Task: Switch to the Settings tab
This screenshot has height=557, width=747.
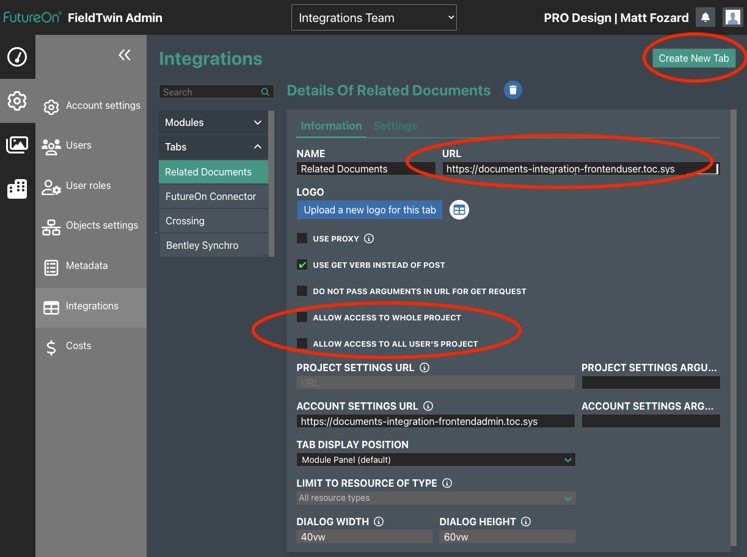Action: (395, 126)
